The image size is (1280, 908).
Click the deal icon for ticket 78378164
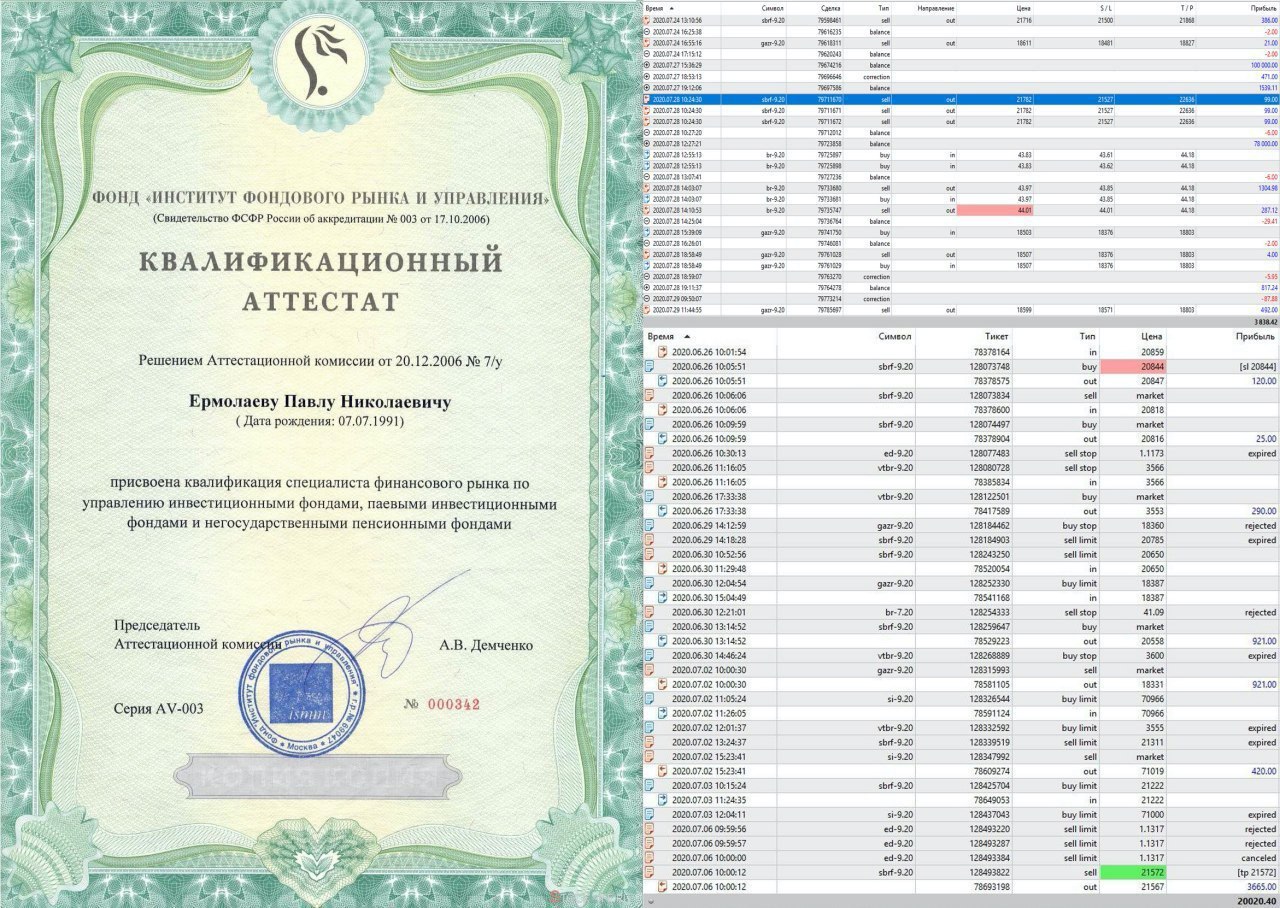pos(662,352)
